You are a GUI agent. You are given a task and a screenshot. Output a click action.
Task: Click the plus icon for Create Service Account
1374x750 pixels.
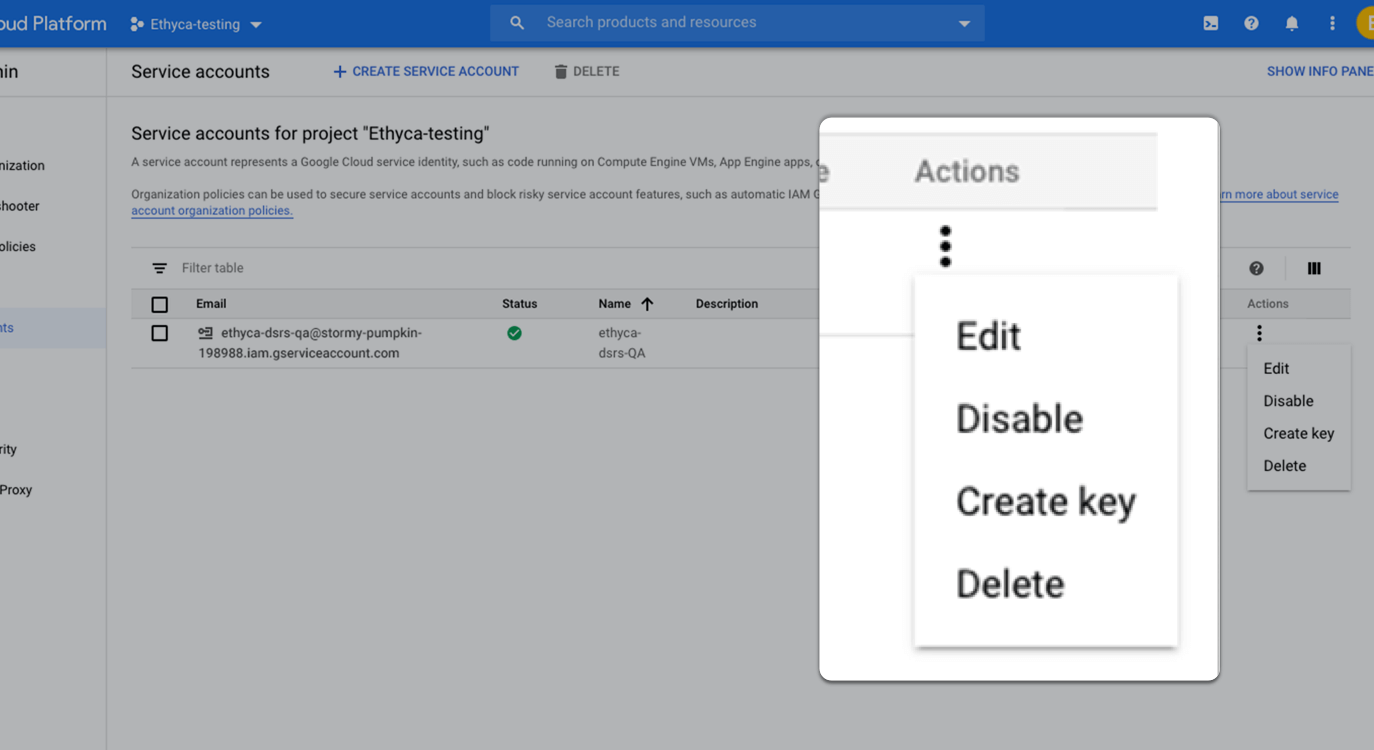click(x=340, y=72)
